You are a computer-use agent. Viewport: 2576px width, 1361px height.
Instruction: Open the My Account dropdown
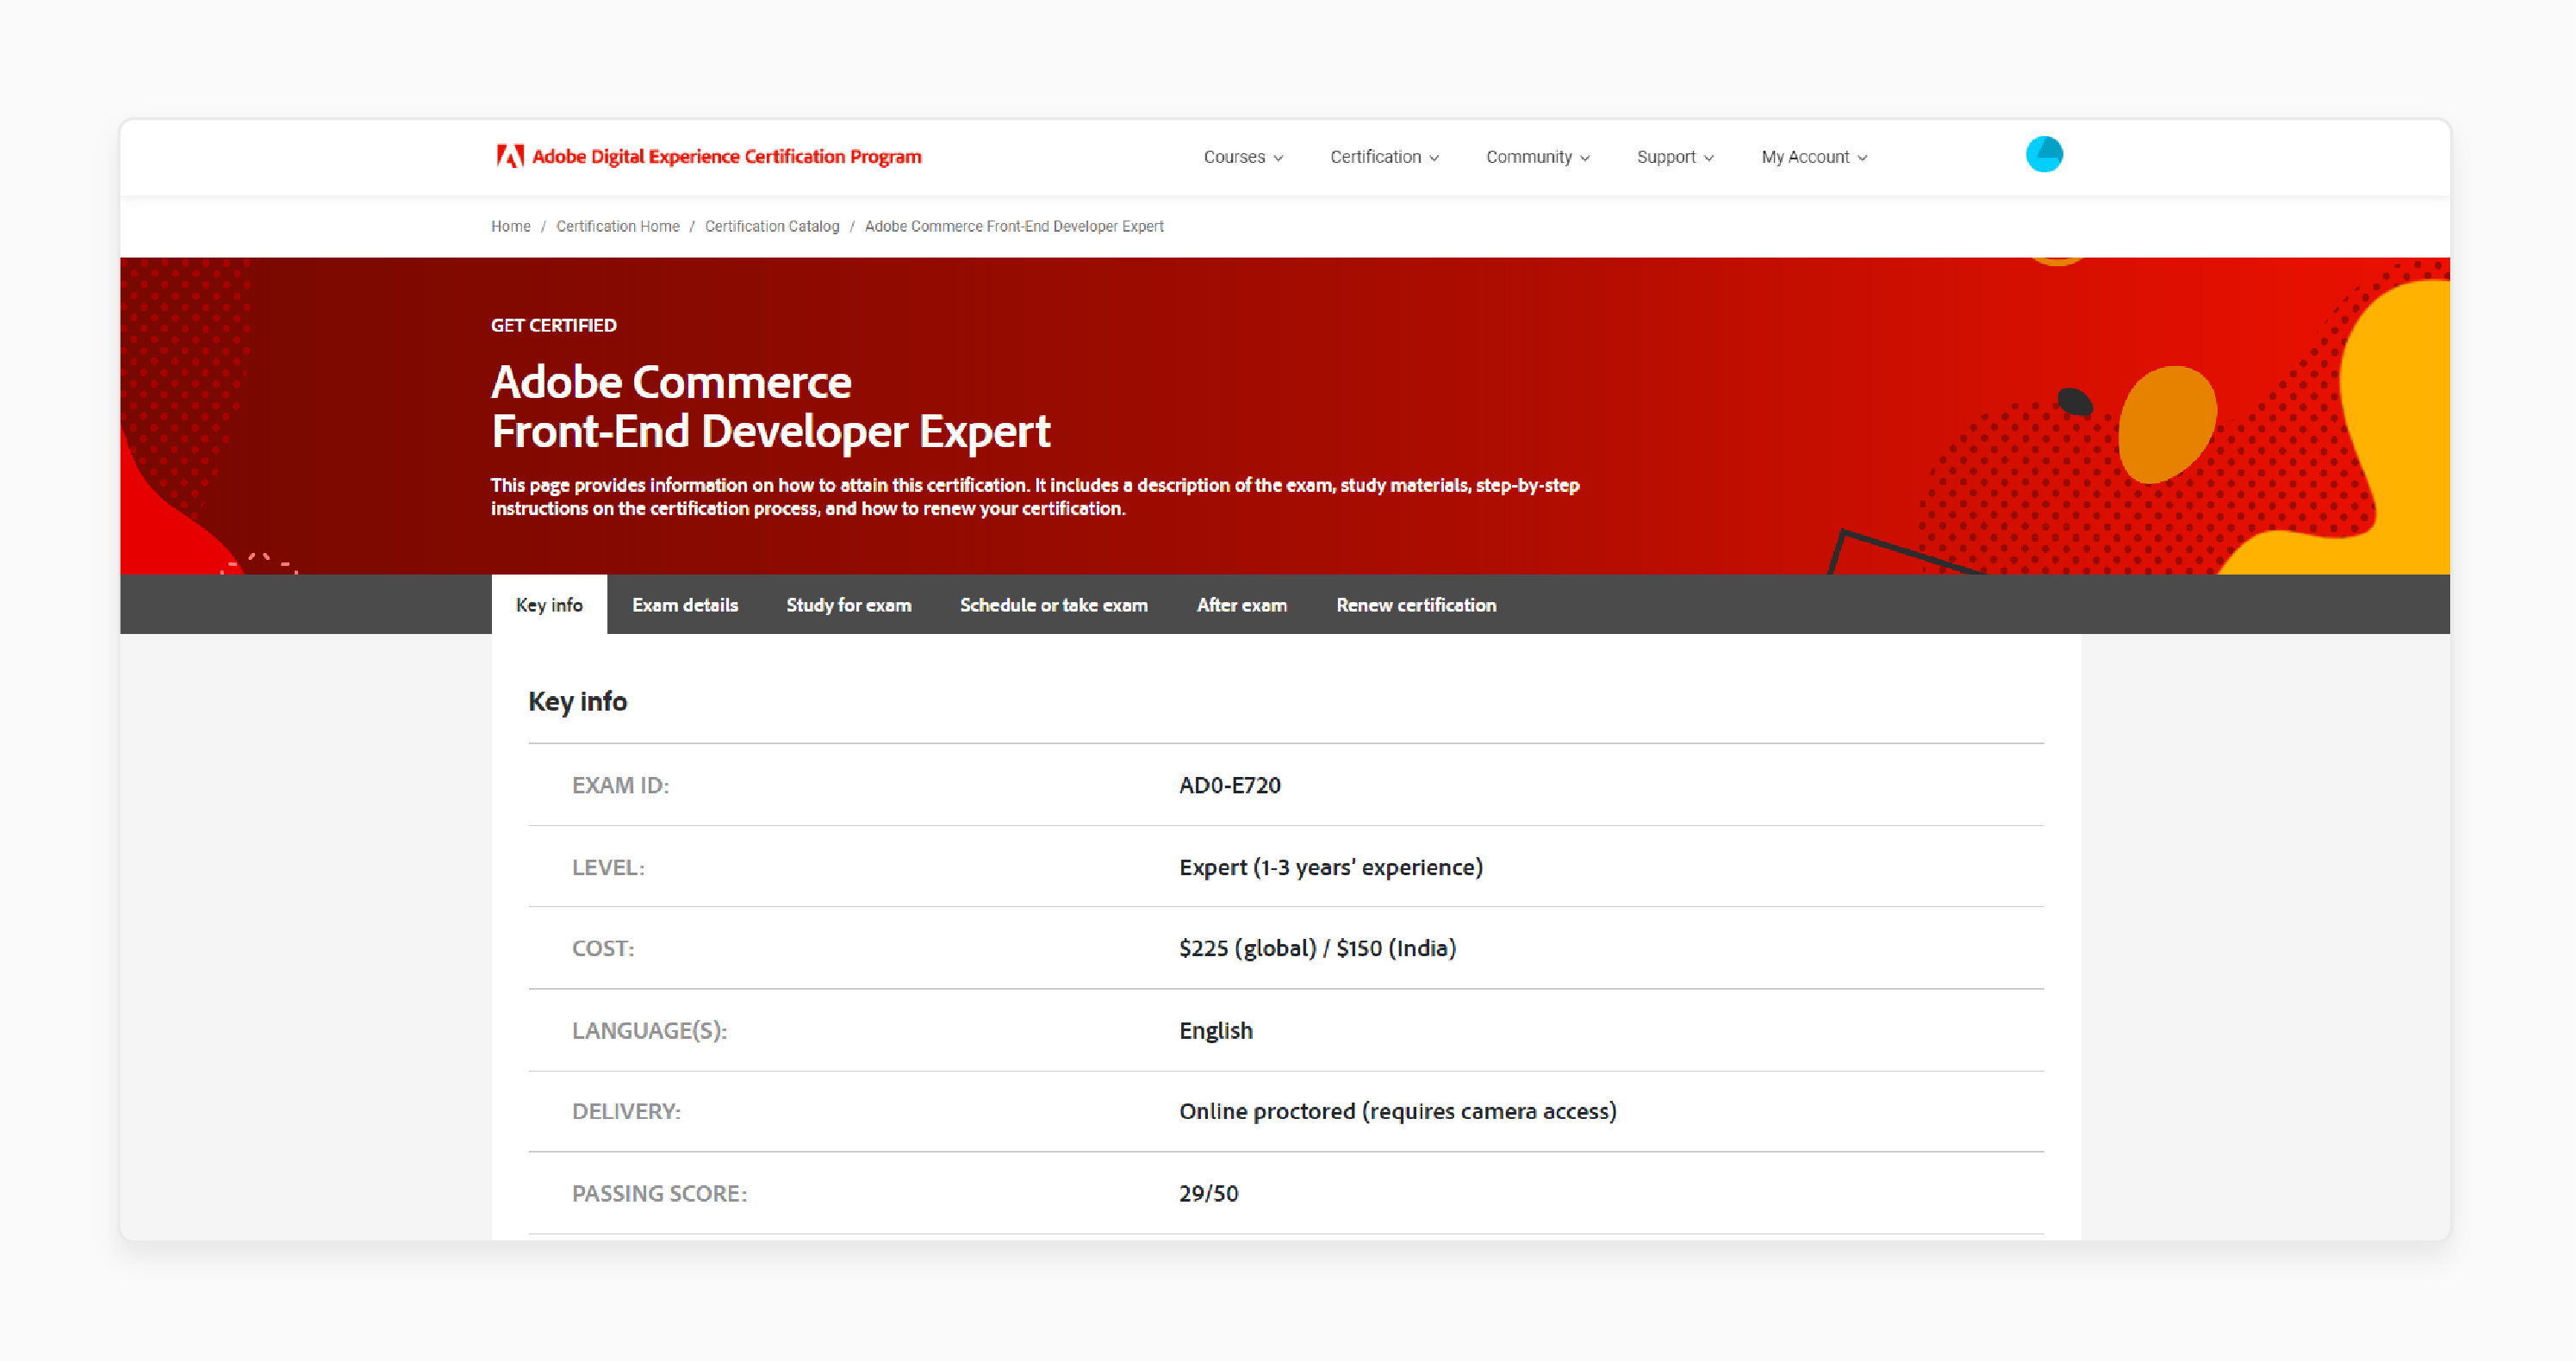click(1813, 157)
